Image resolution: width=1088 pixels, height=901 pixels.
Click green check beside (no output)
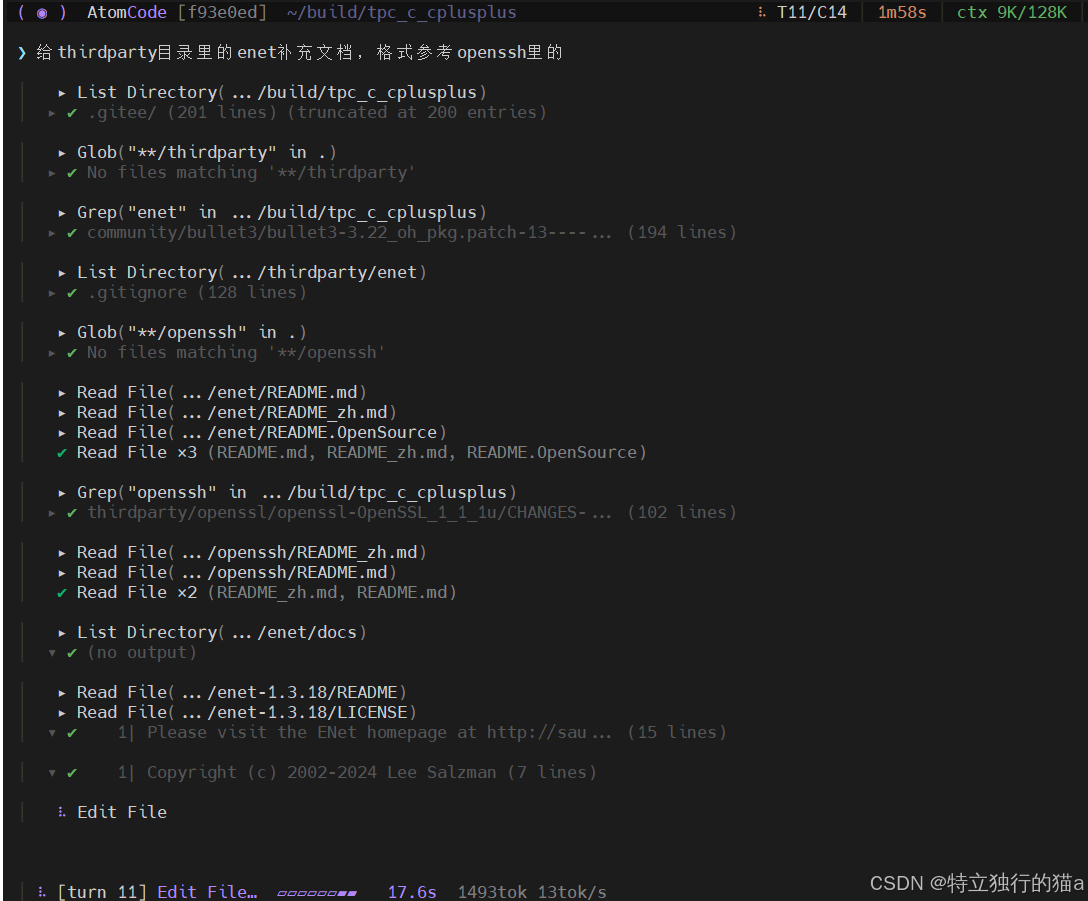pos(71,652)
